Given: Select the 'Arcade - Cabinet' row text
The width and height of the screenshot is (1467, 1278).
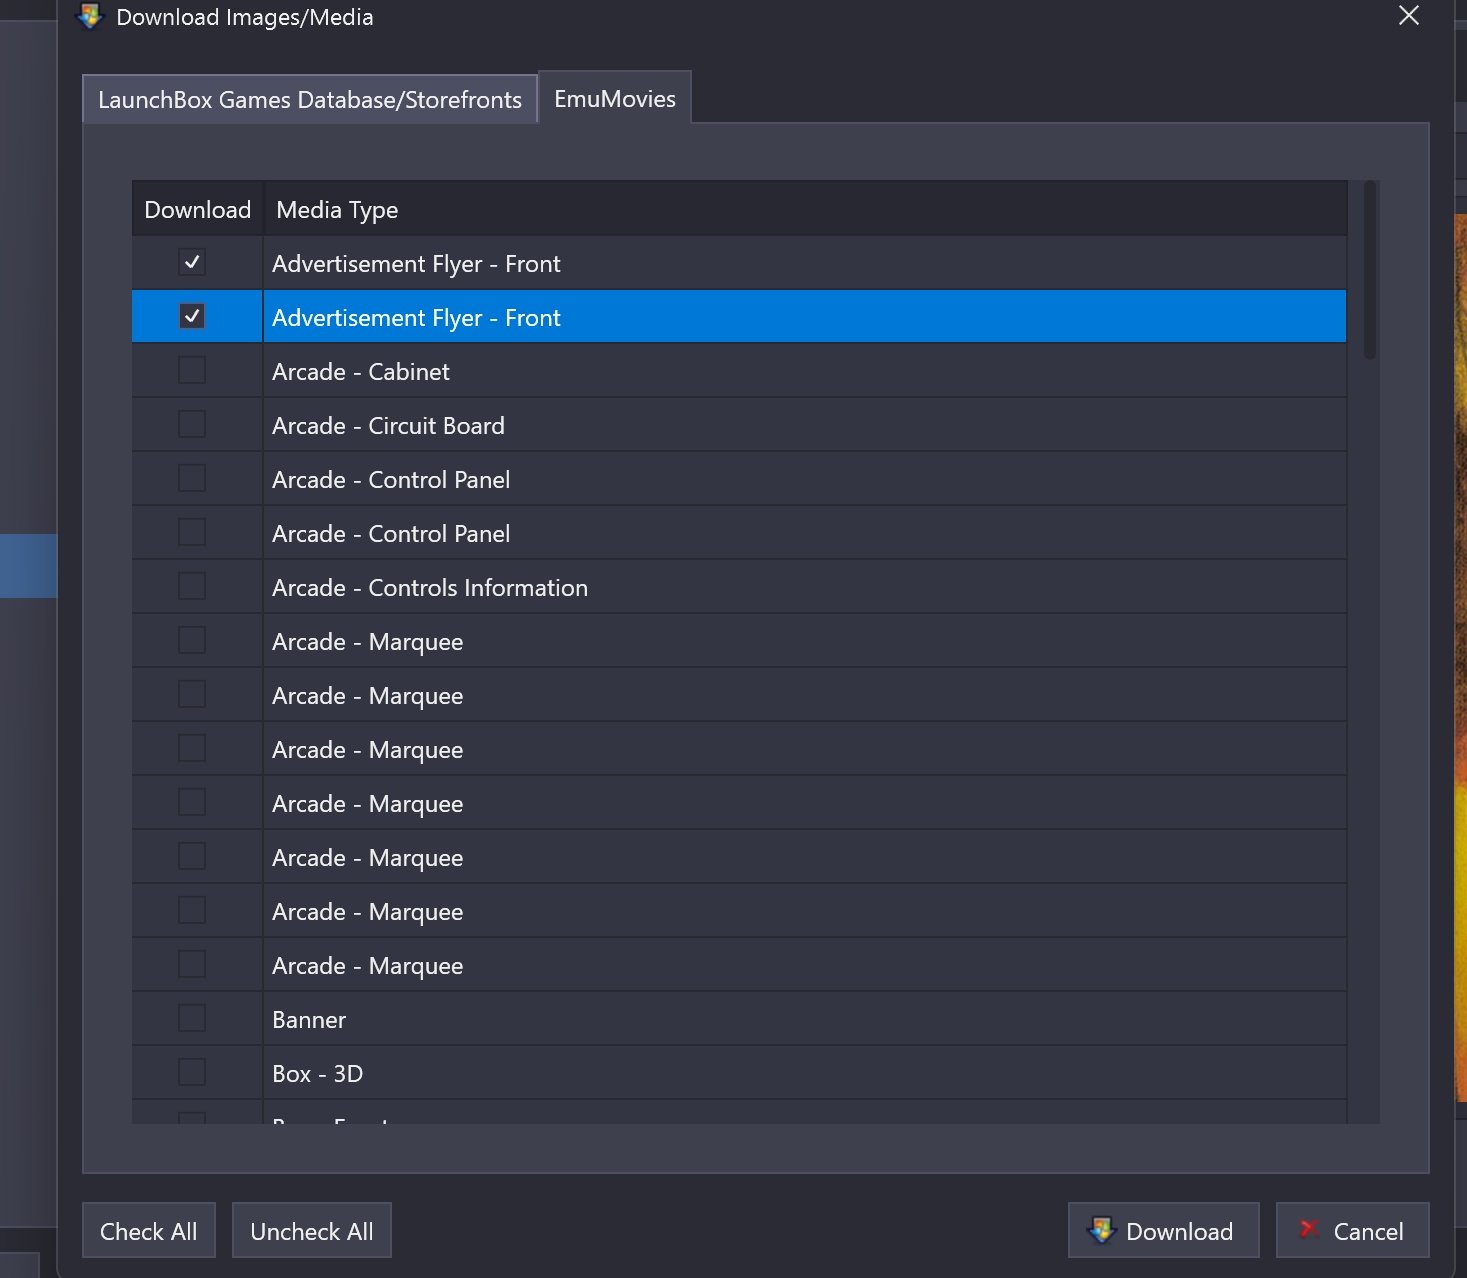Looking at the screenshot, I should 361,372.
